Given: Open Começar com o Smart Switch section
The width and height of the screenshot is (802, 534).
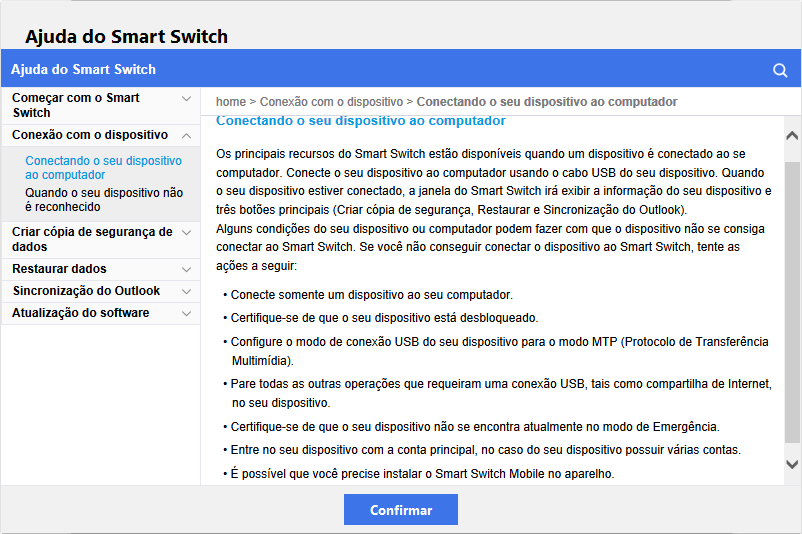Looking at the screenshot, I should 76,105.
